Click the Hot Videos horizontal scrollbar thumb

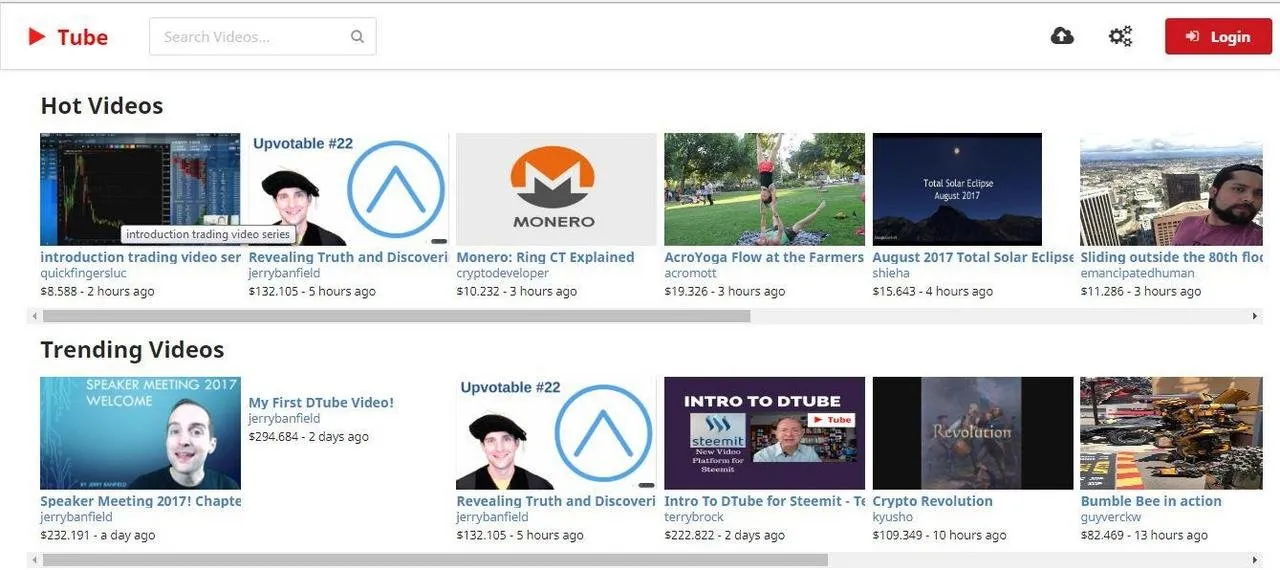point(396,316)
